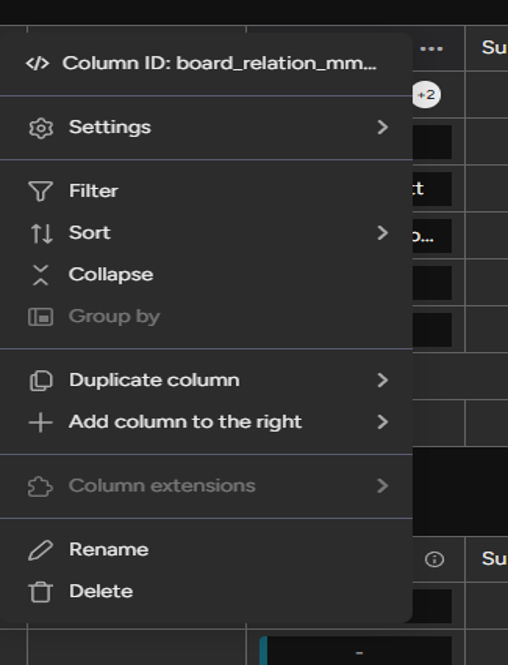Select Collapse in the column menu

point(206,274)
